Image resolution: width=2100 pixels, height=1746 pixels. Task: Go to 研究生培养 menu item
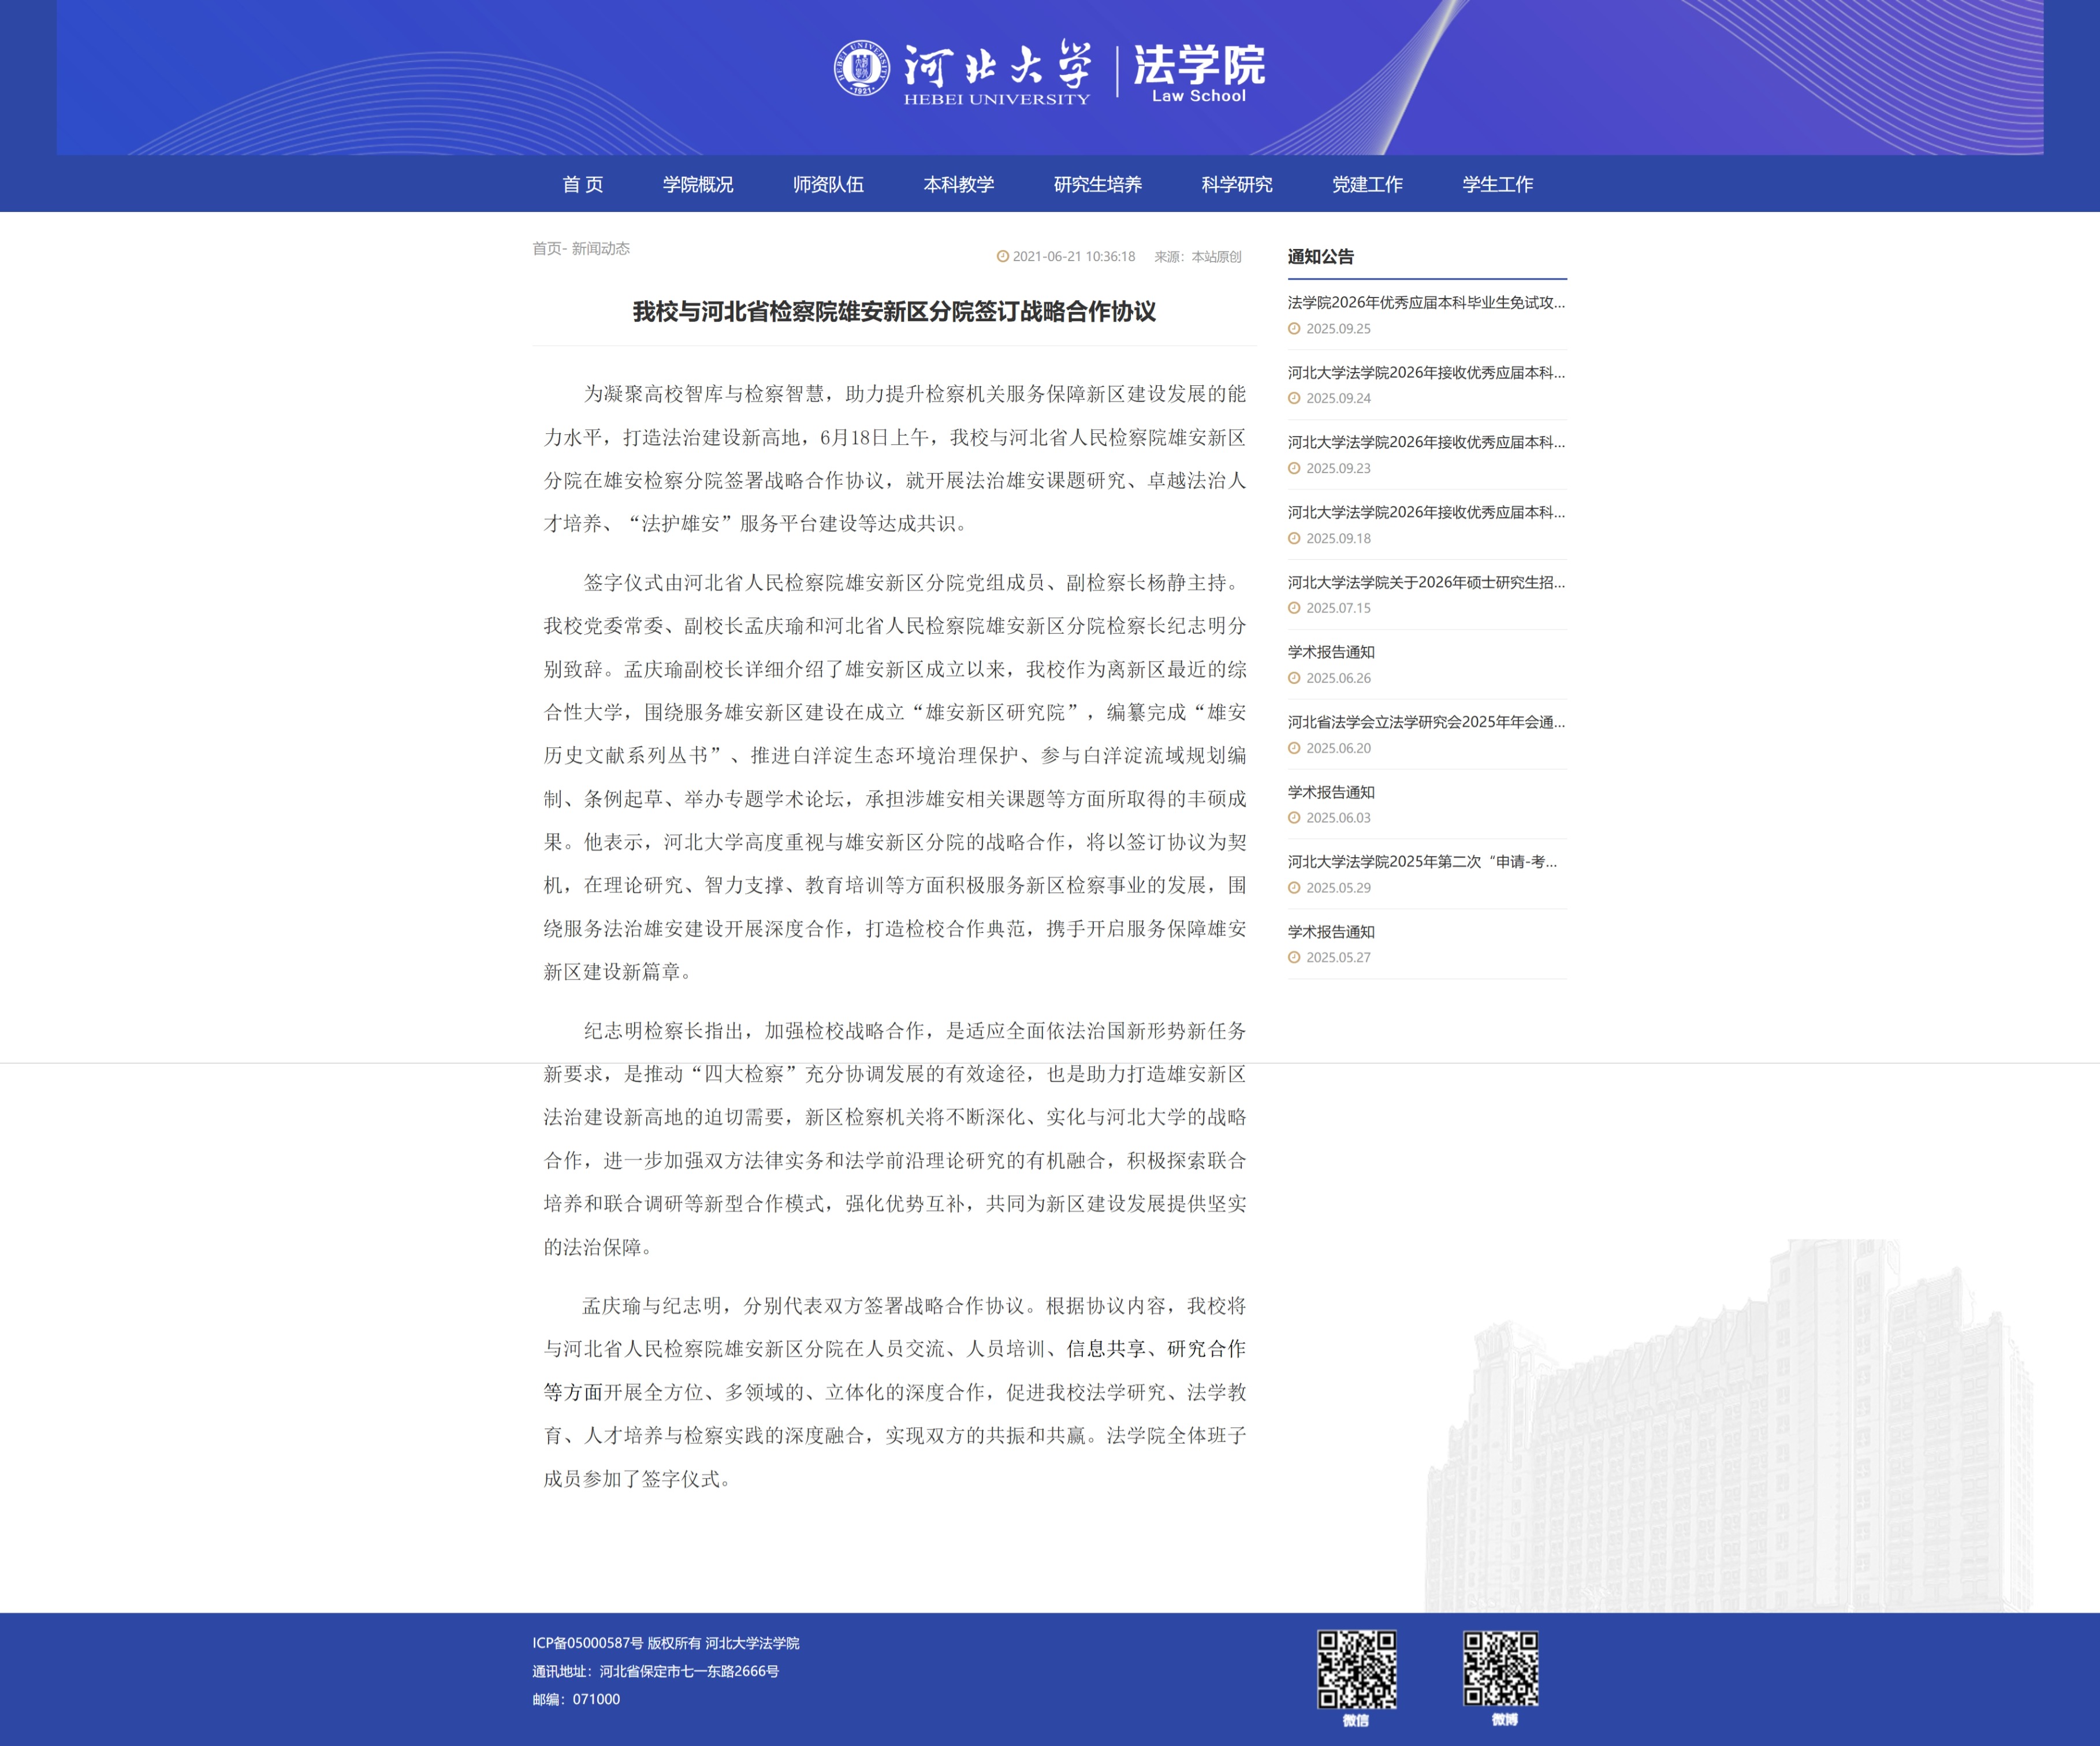point(1097,184)
